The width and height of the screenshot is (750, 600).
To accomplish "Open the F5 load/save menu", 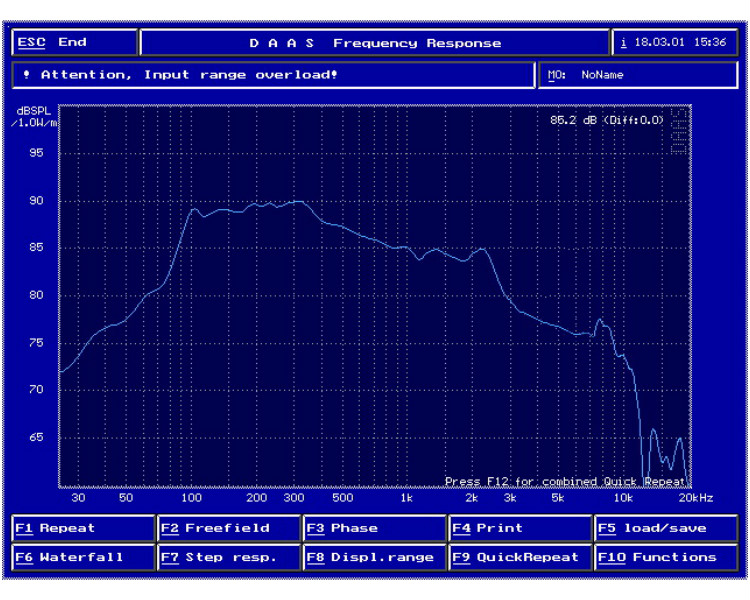I will (666, 528).
